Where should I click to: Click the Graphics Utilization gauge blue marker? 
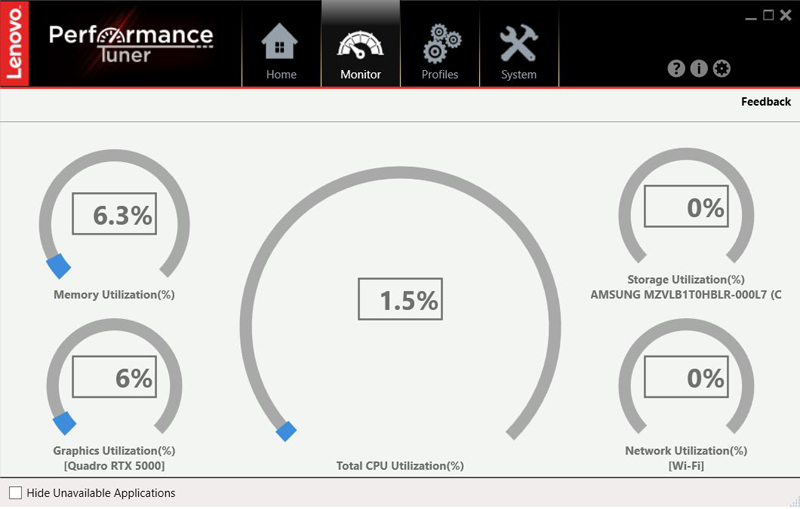(x=65, y=423)
